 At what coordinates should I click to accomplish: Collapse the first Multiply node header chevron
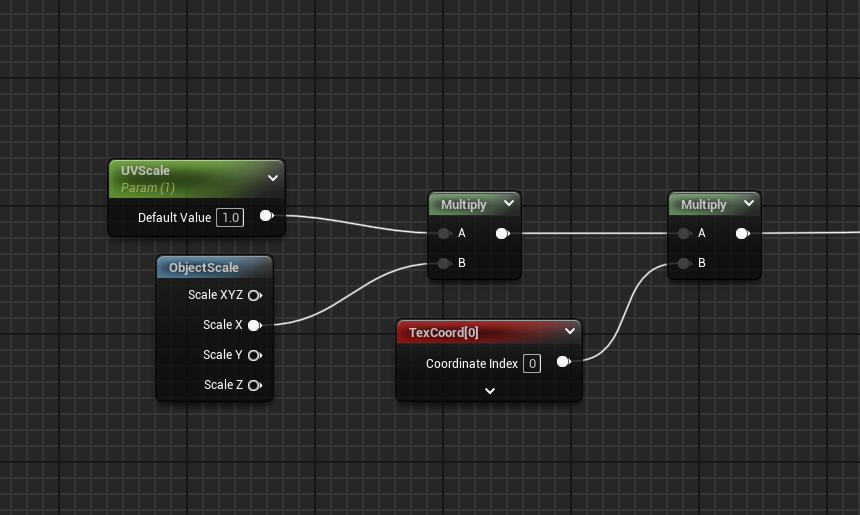point(508,204)
